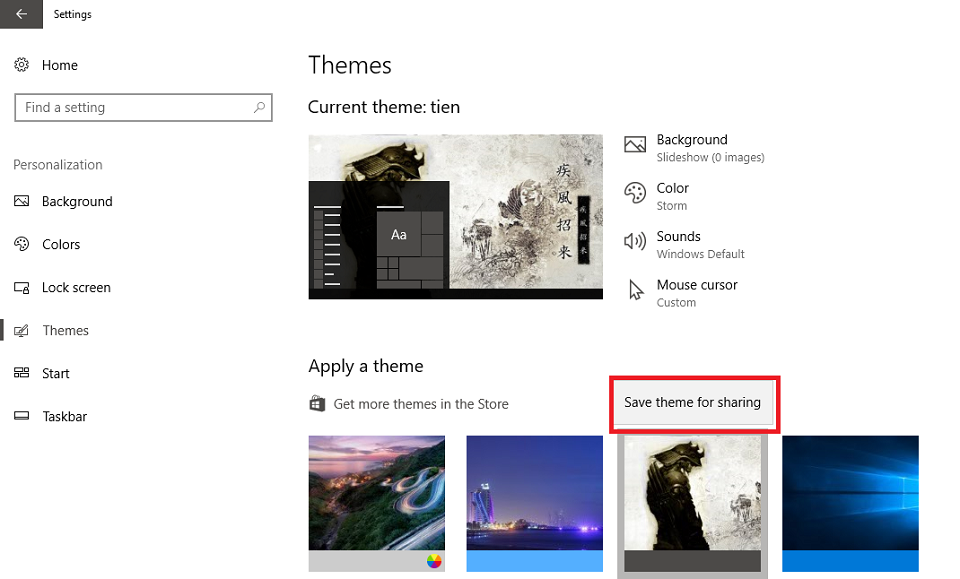
Task: Open Background Slideshow setting of current theme
Action: tap(695, 148)
